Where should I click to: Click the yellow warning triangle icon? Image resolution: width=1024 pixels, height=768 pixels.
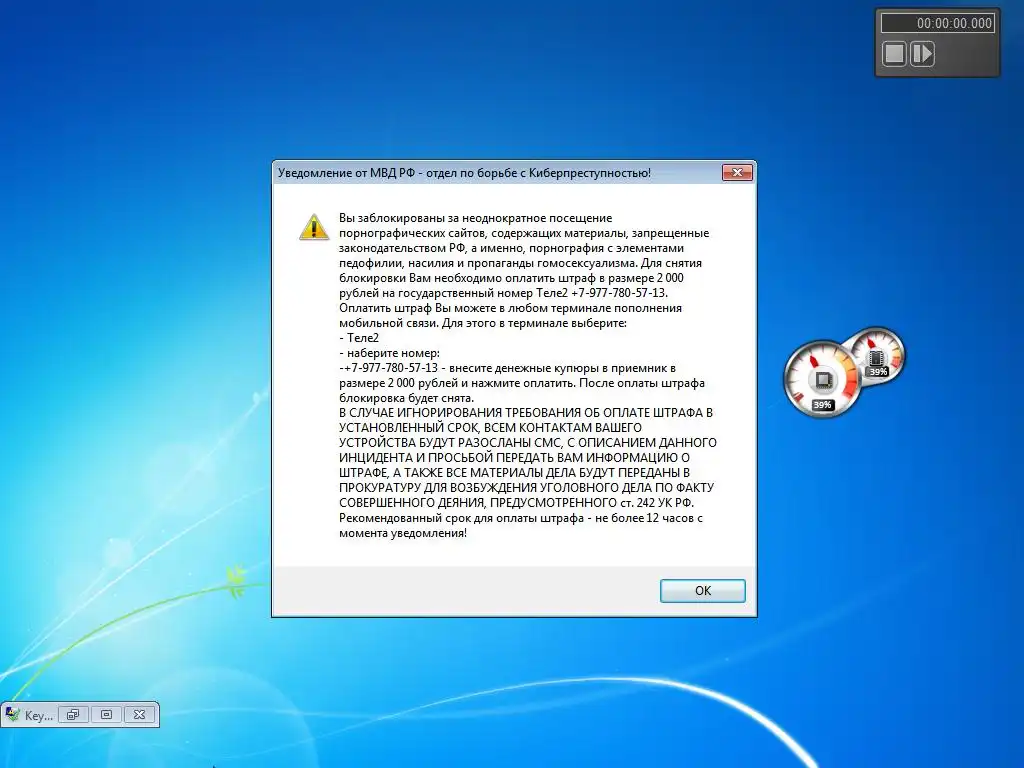(314, 227)
